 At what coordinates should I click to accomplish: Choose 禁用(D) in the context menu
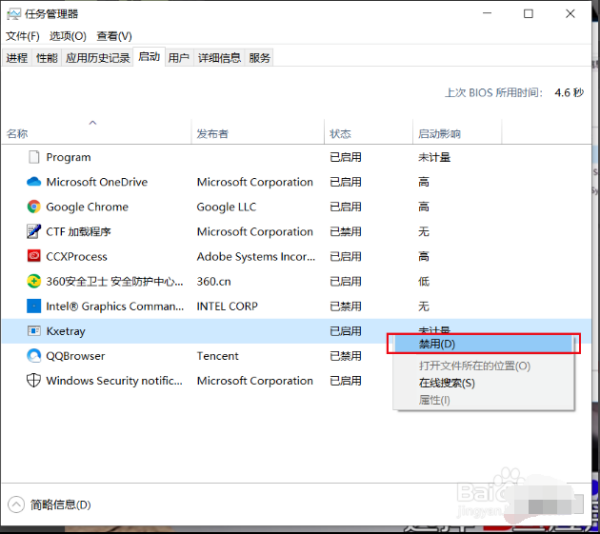[x=484, y=344]
